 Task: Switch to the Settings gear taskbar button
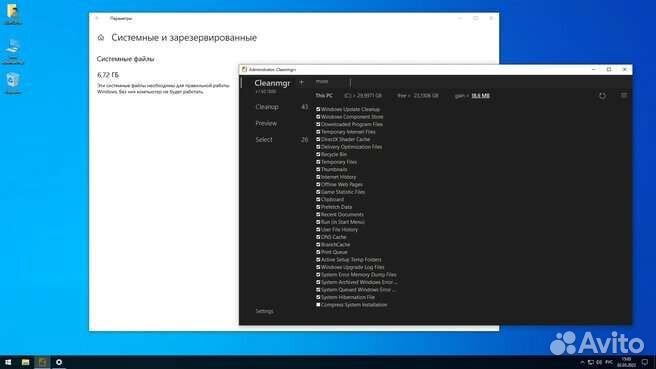click(x=59, y=362)
